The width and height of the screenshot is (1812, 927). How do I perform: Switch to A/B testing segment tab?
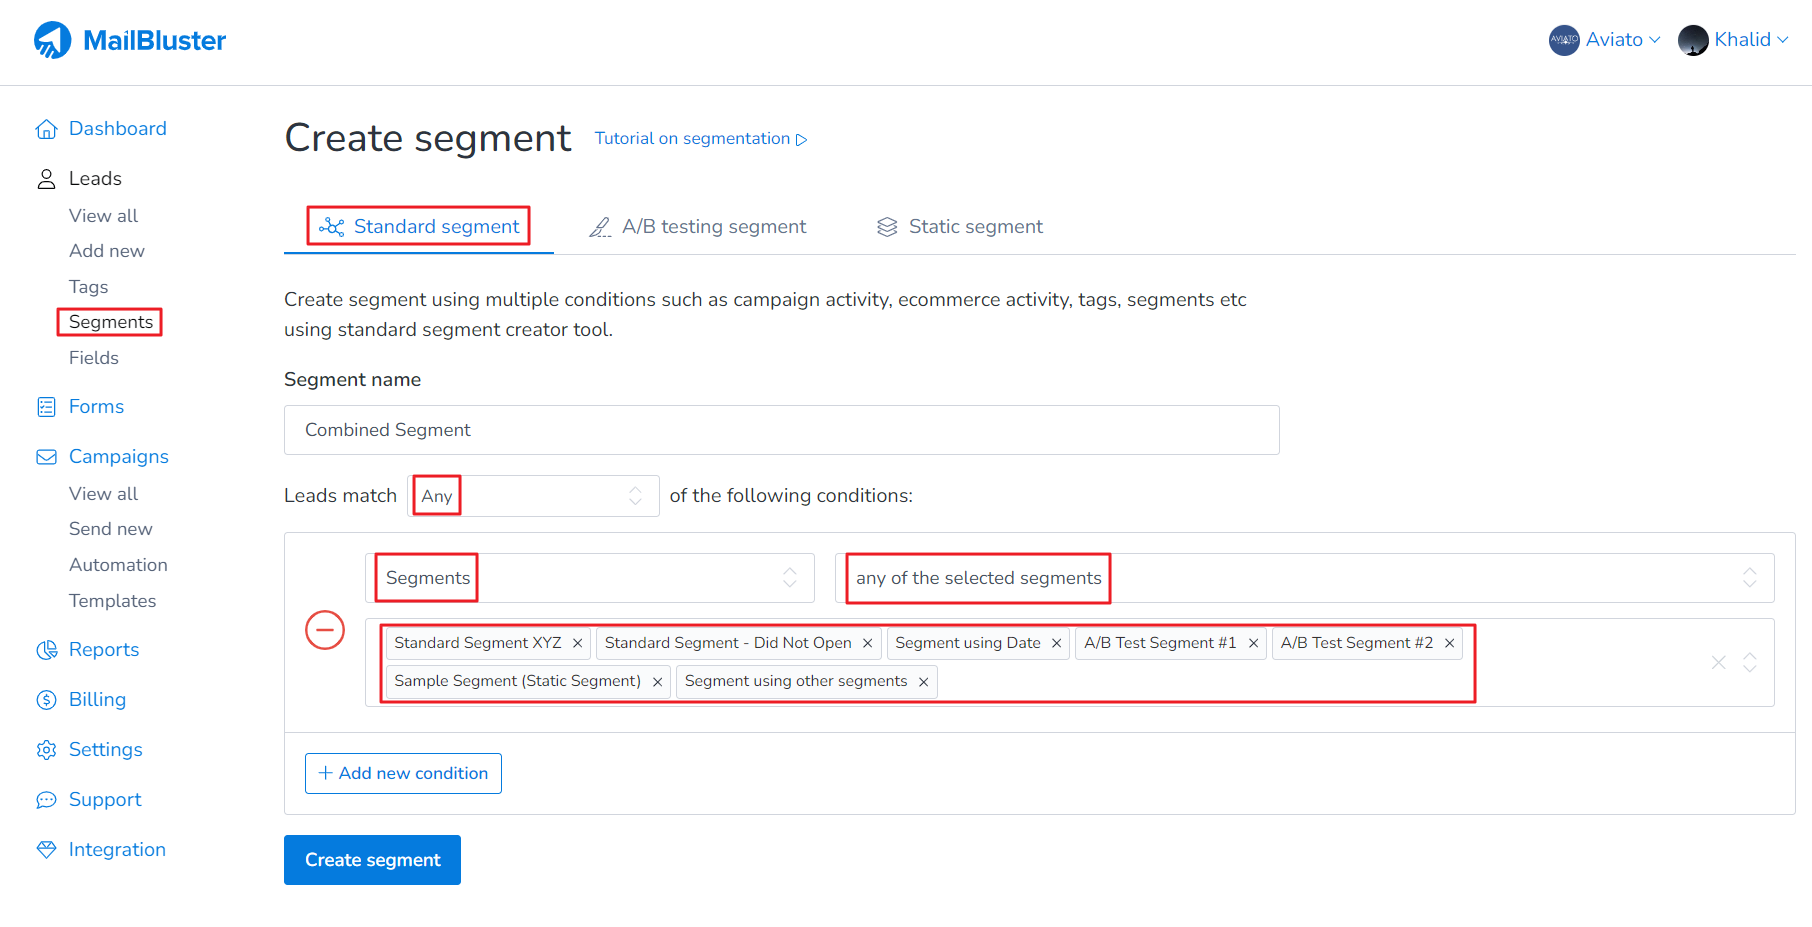(x=698, y=227)
